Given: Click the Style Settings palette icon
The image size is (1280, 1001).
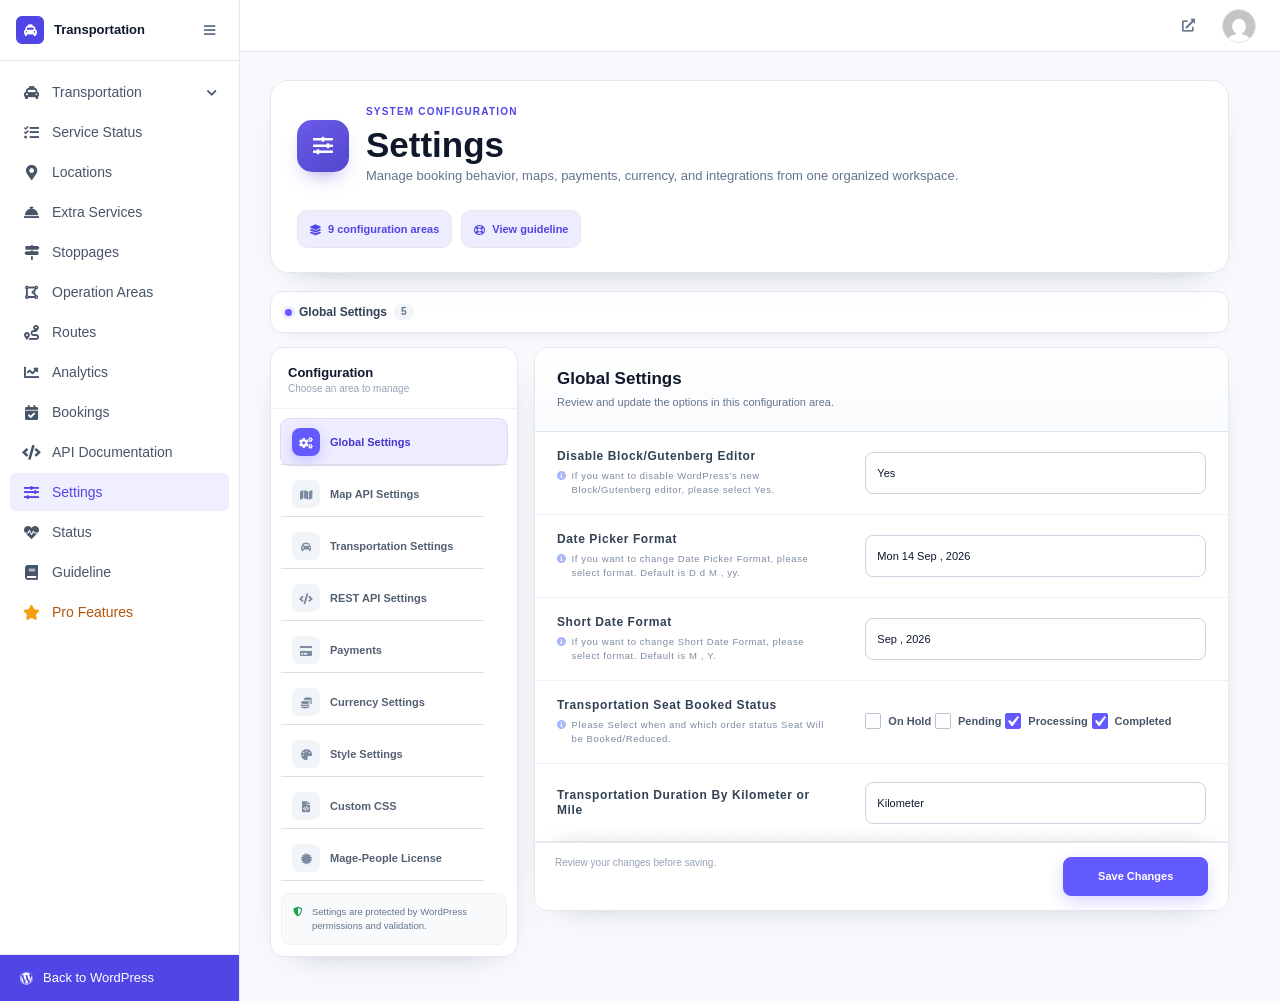Looking at the screenshot, I should [x=306, y=754].
